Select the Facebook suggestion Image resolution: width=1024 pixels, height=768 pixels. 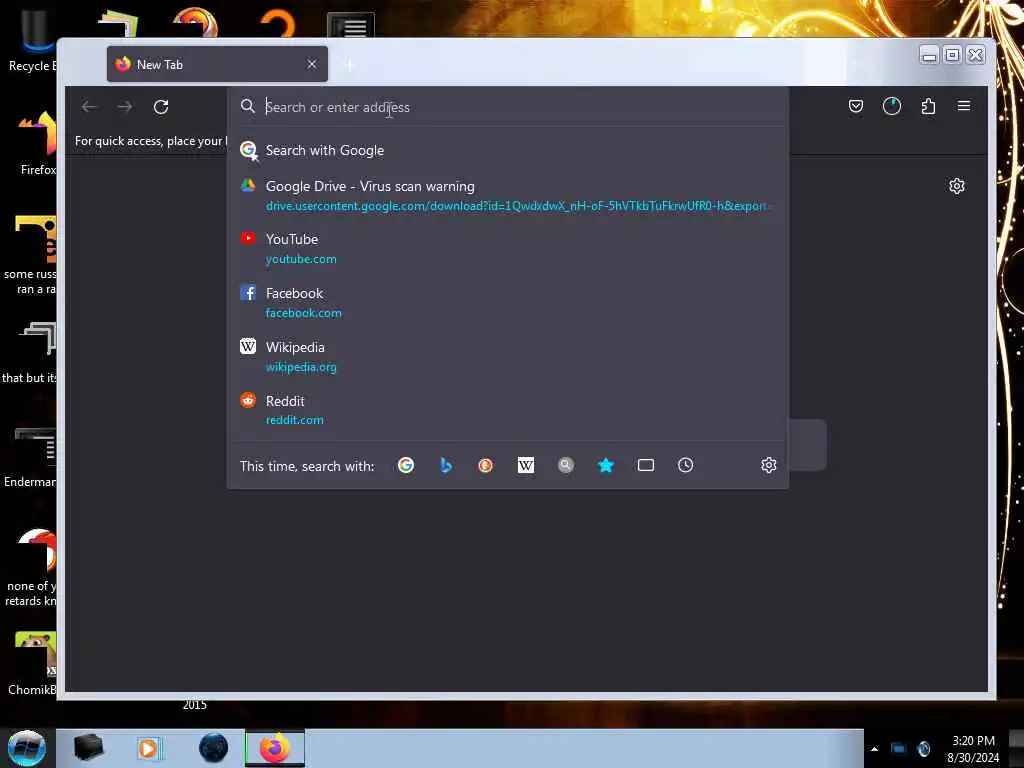click(508, 302)
